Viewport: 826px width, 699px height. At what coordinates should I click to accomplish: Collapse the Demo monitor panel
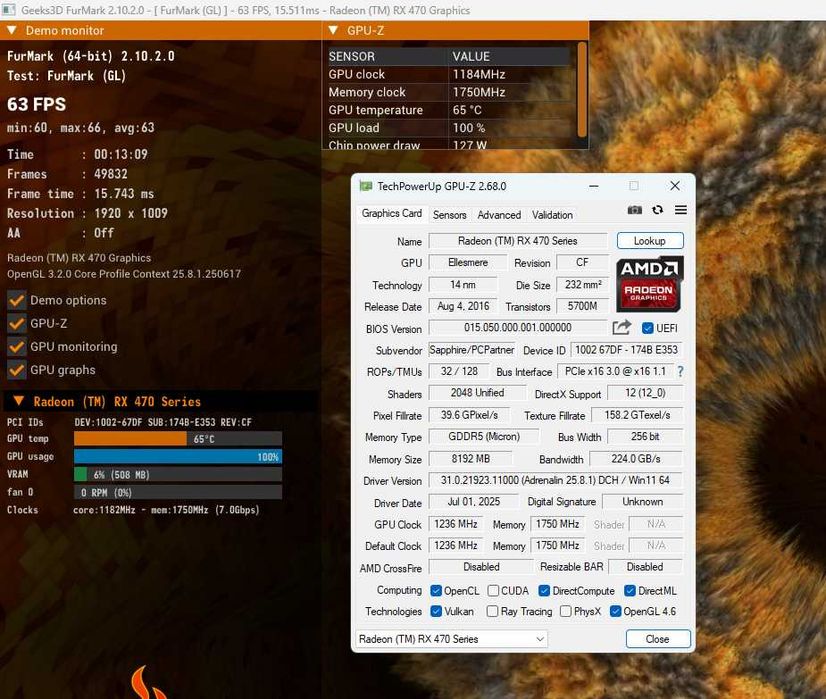12,30
